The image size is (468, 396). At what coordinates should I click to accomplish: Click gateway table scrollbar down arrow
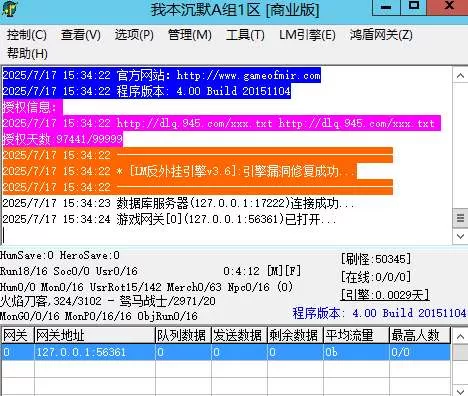tap(460, 390)
